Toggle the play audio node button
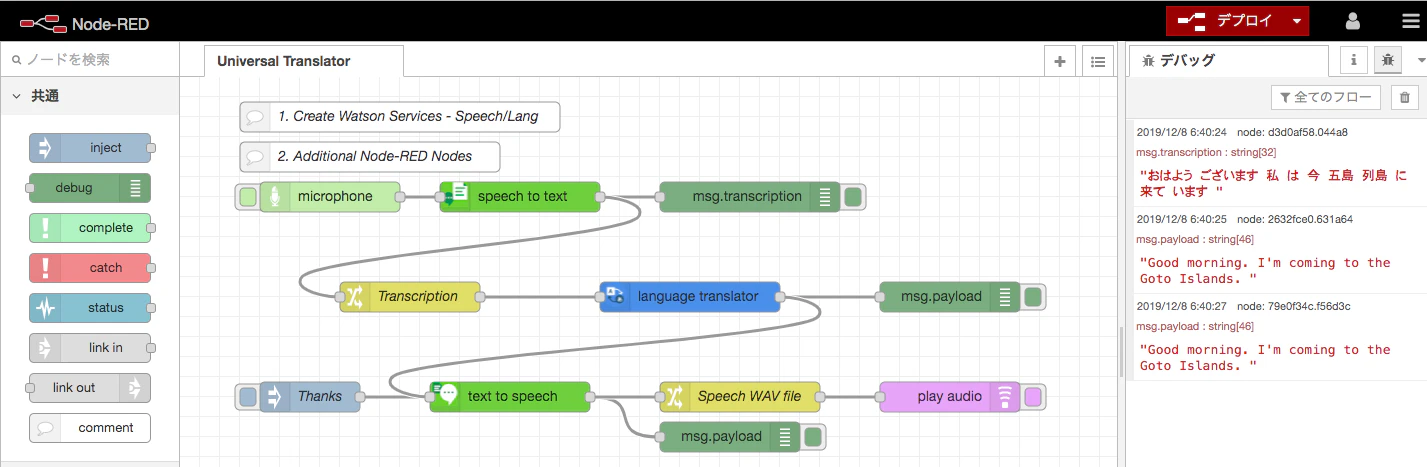Viewport: 1427px width, 467px height. point(1033,397)
